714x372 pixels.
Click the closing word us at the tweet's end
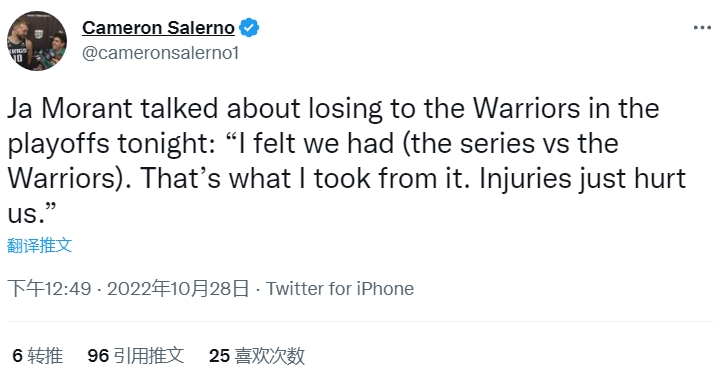click(x=22, y=214)
